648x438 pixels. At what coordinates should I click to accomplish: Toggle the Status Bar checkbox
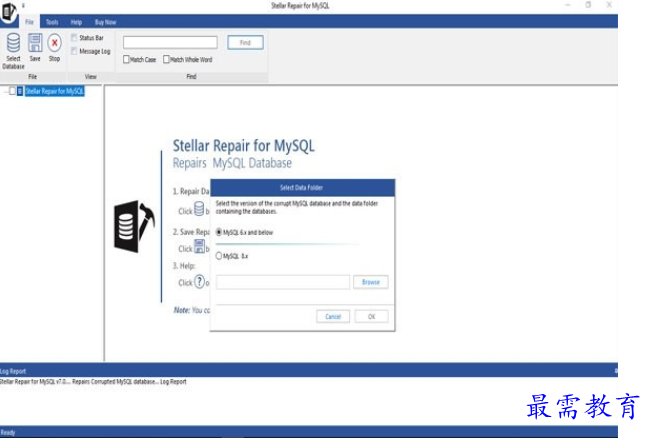click(74, 38)
